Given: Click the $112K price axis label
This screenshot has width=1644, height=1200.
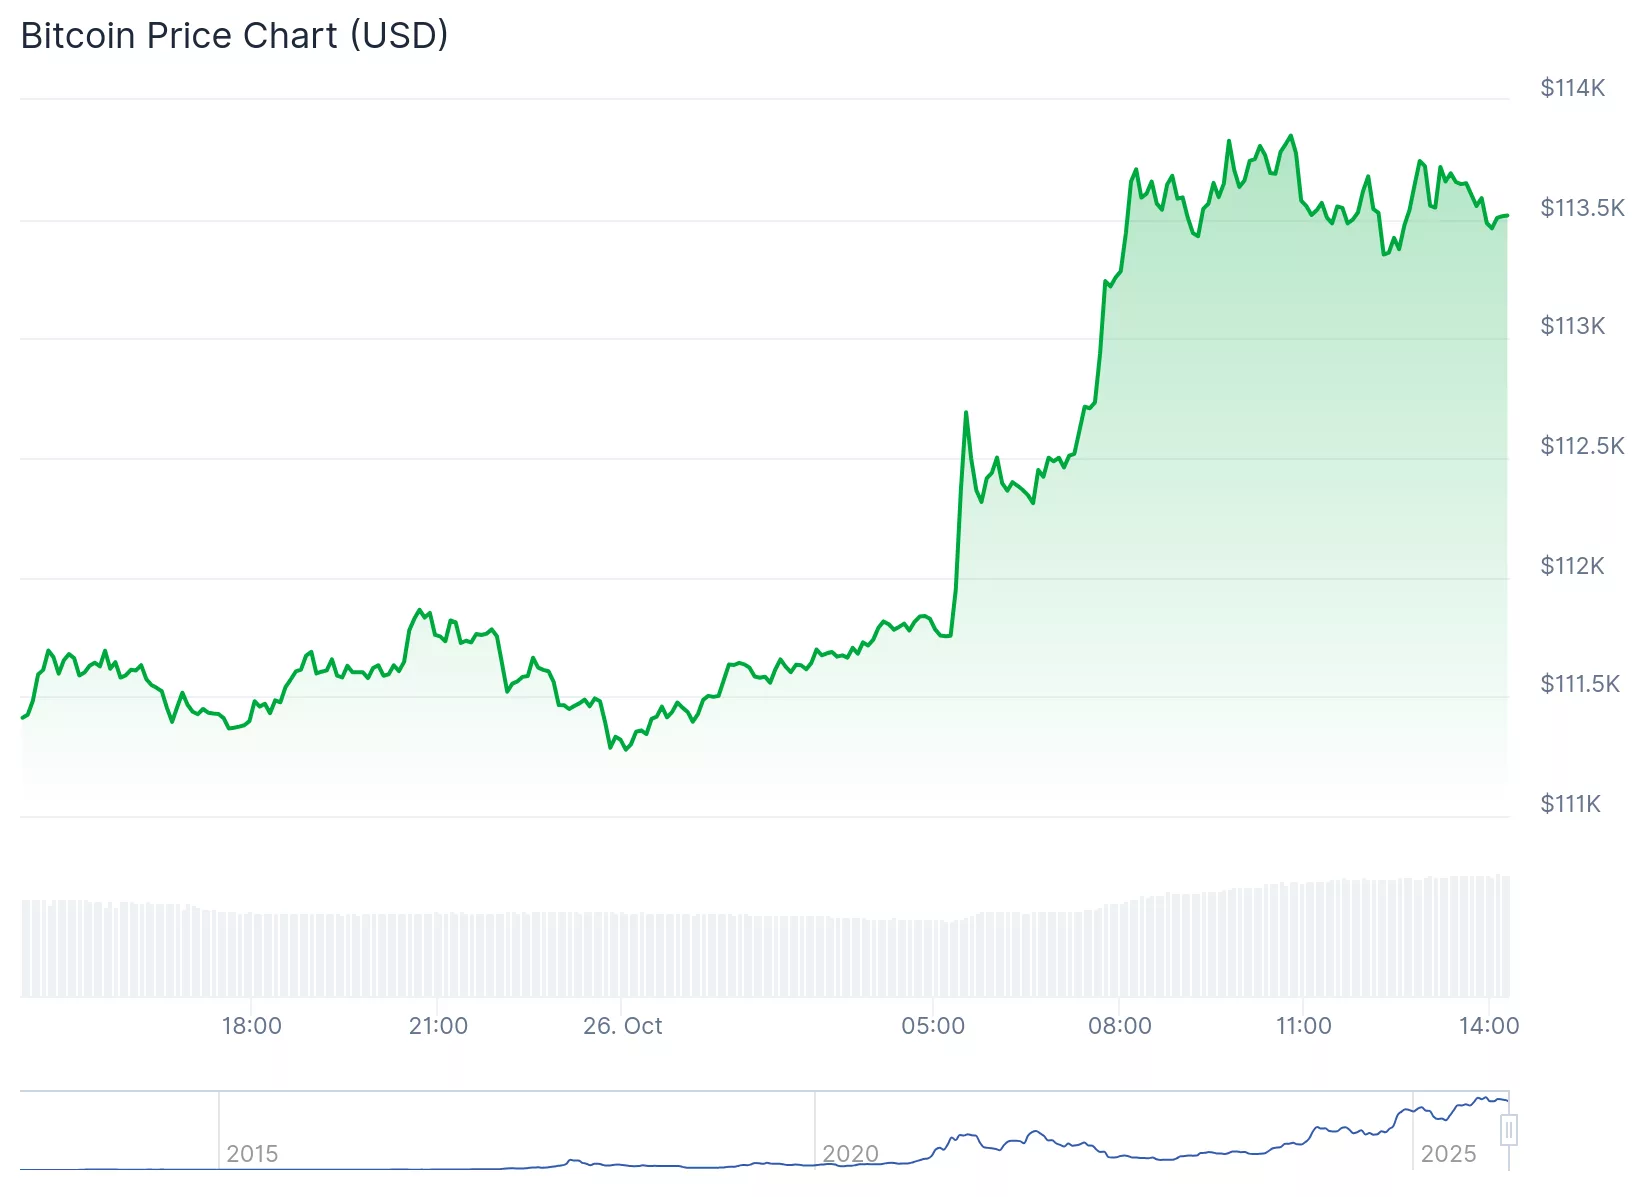Looking at the screenshot, I should (x=1572, y=566).
